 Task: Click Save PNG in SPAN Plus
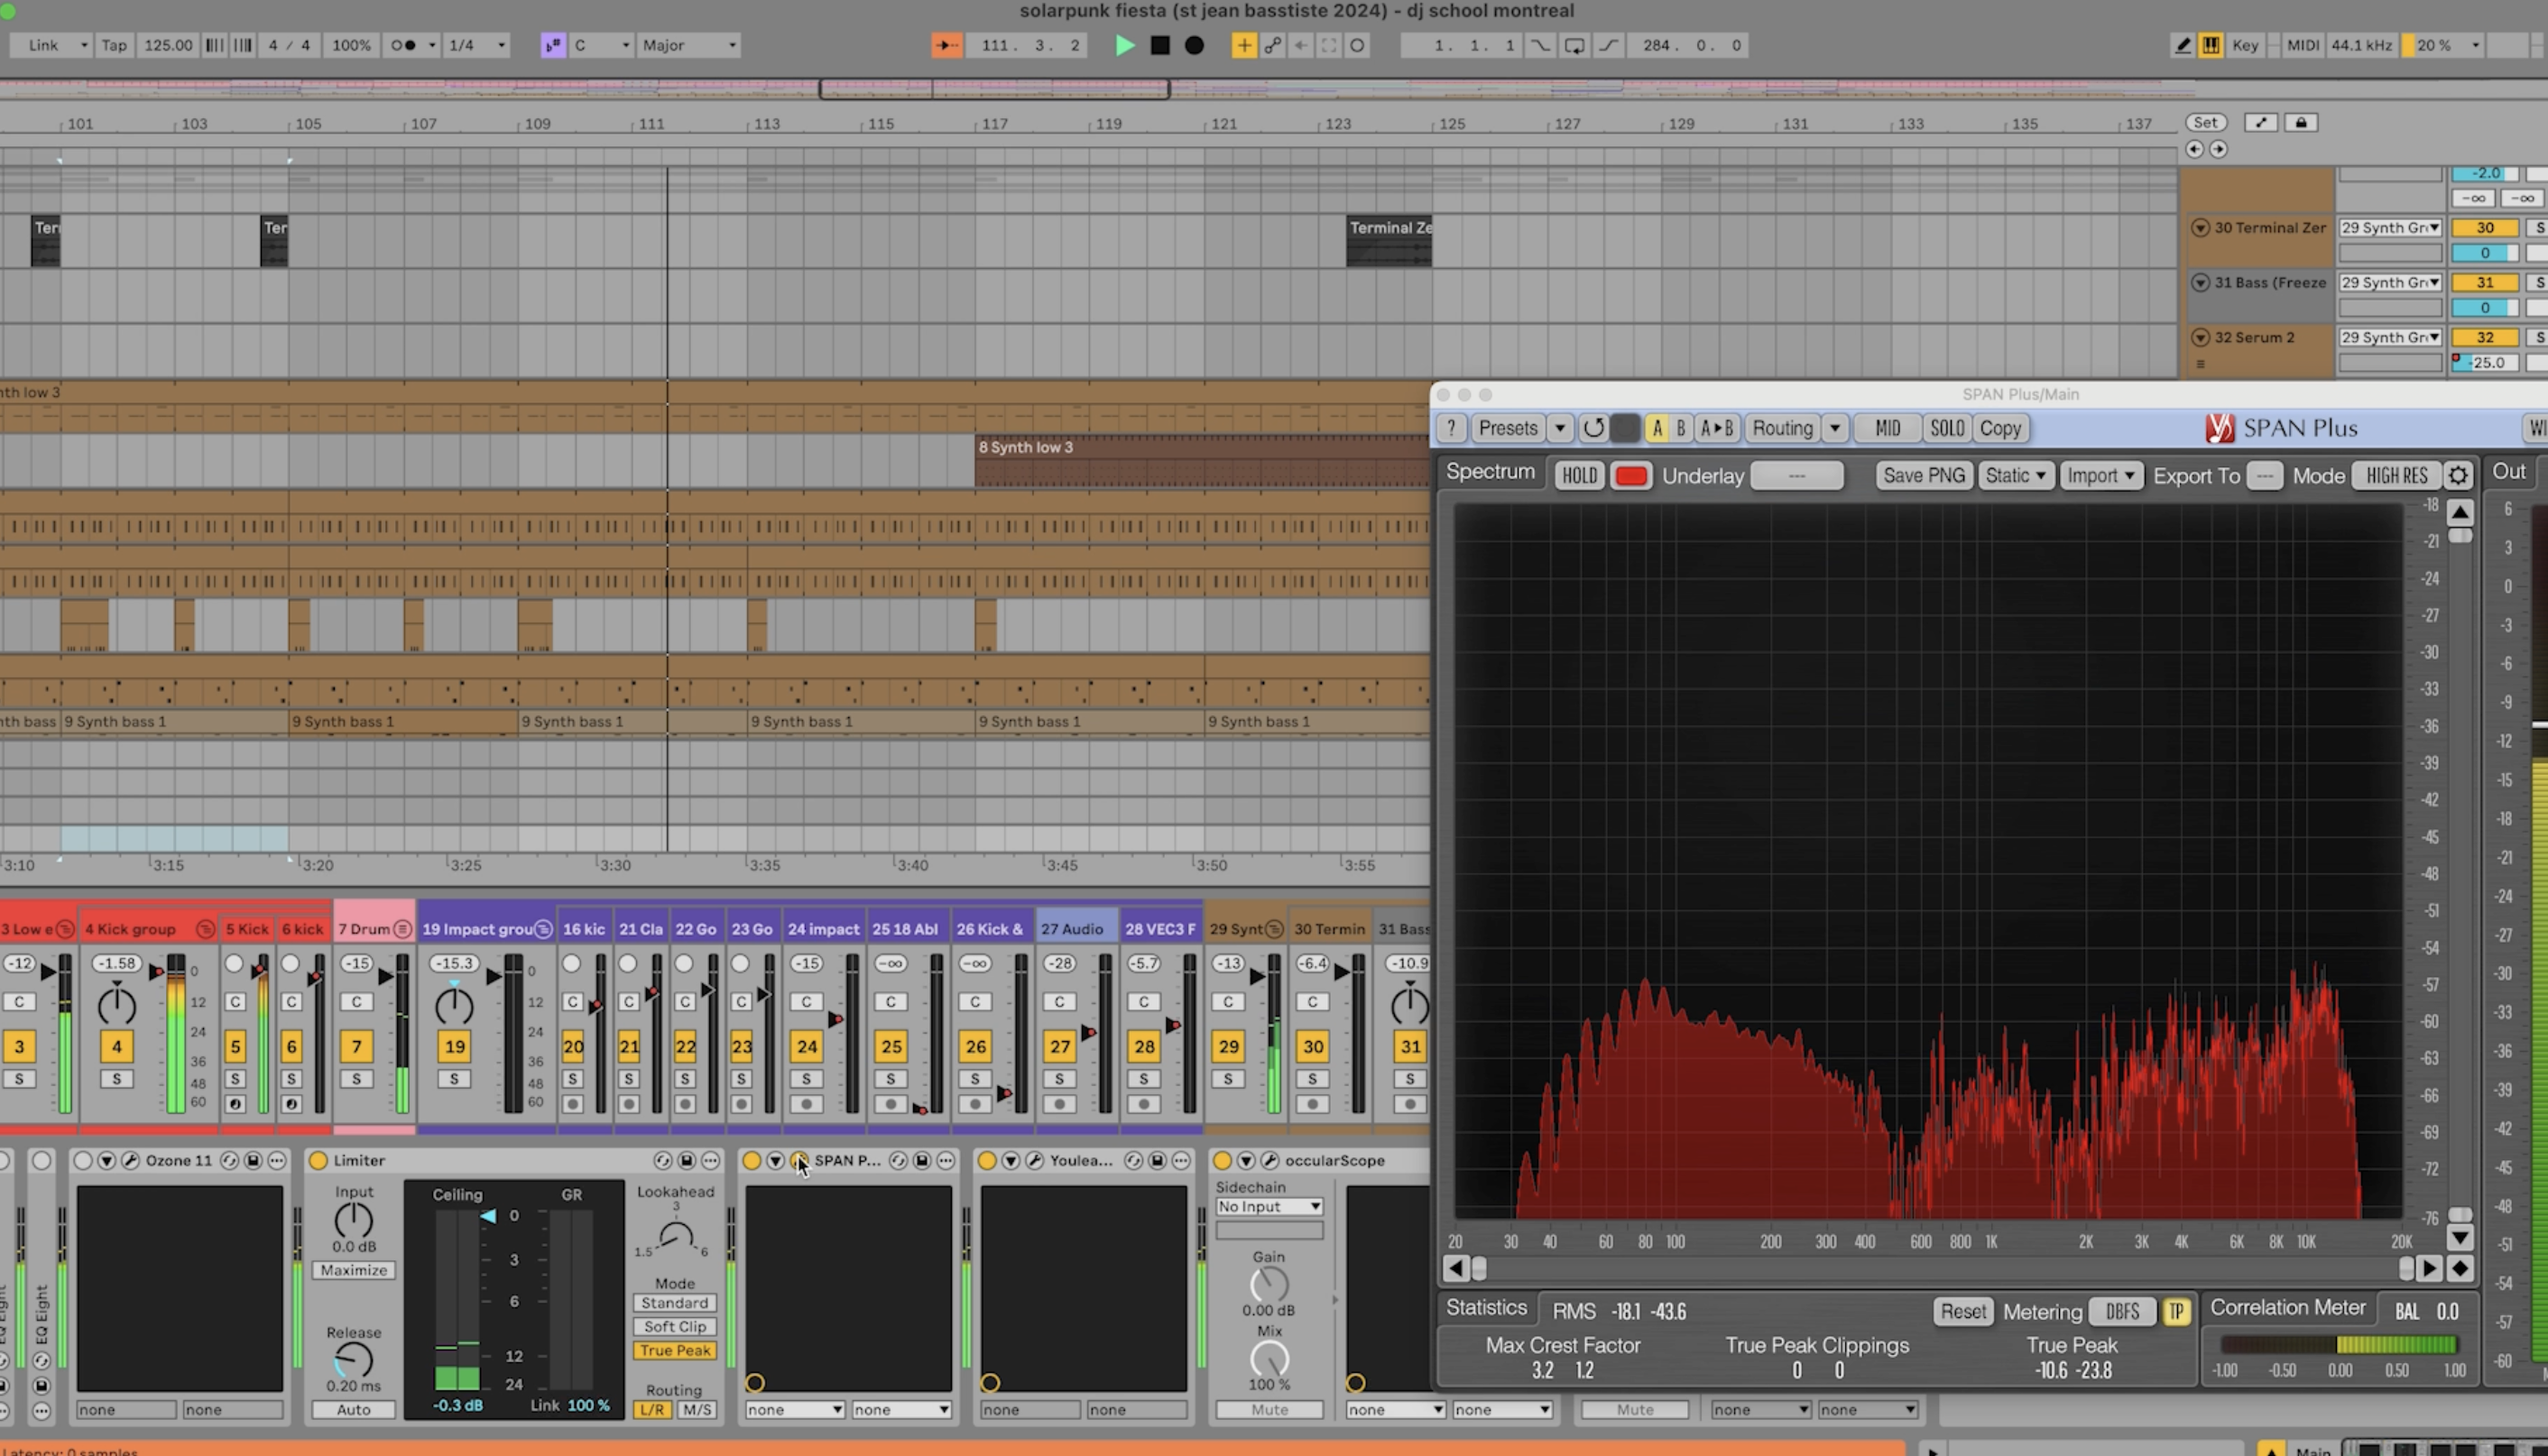(x=1924, y=475)
